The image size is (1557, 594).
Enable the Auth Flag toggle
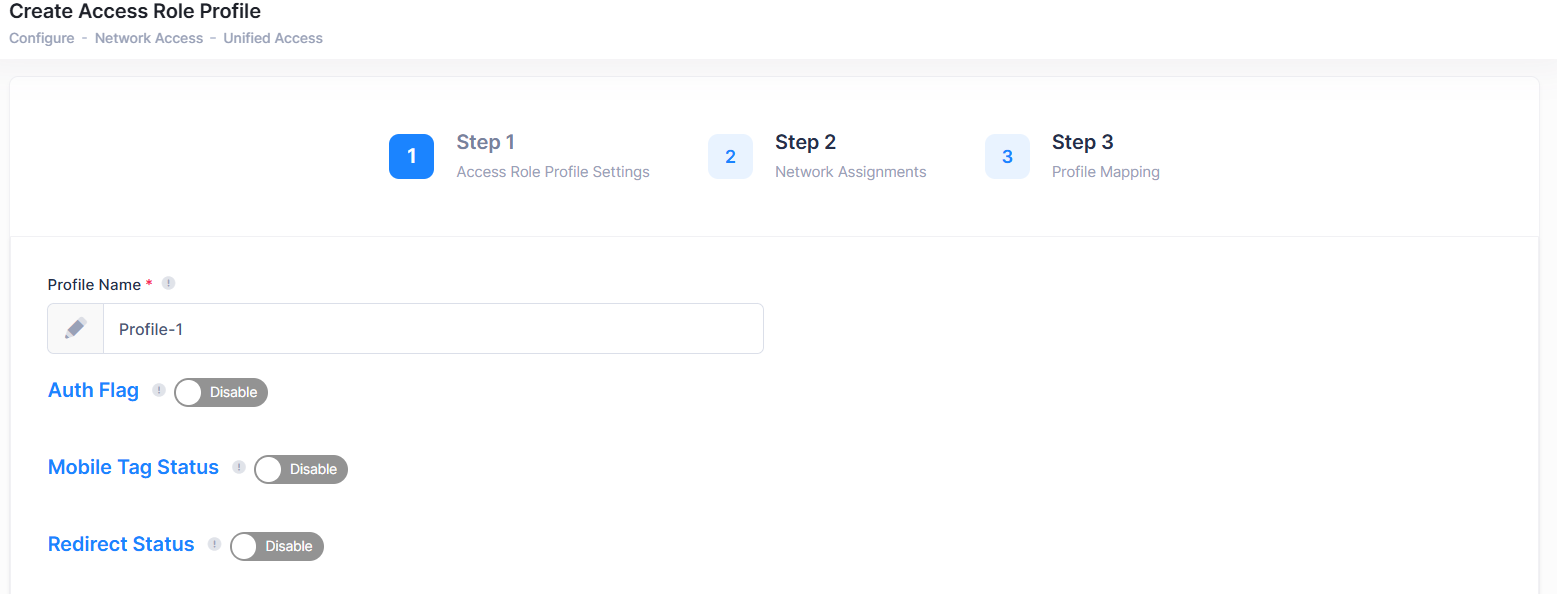click(220, 392)
